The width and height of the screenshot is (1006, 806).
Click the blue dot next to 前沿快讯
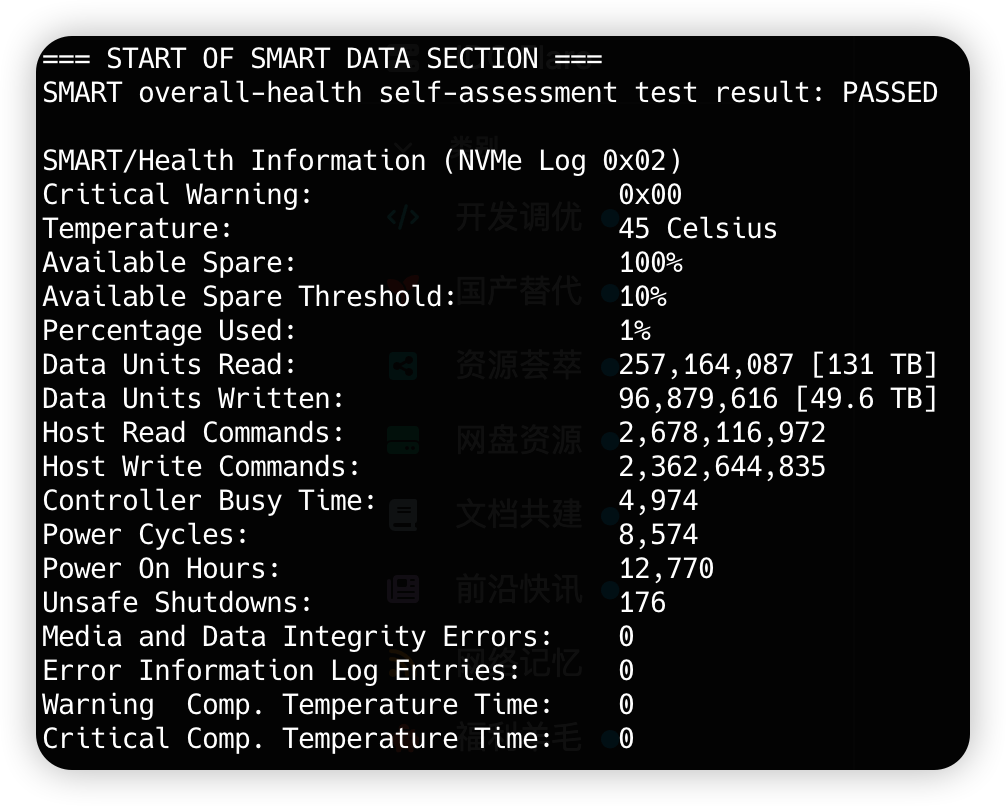click(610, 589)
